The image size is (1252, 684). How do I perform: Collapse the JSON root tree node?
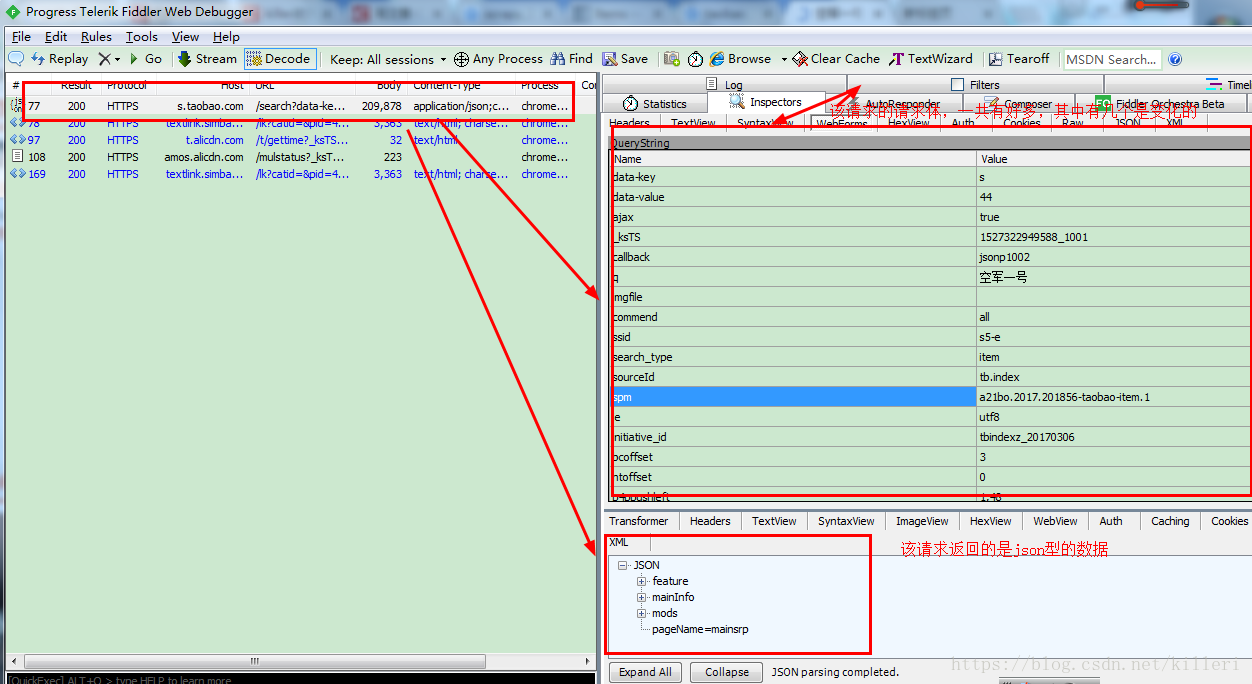pyautogui.click(x=622, y=565)
